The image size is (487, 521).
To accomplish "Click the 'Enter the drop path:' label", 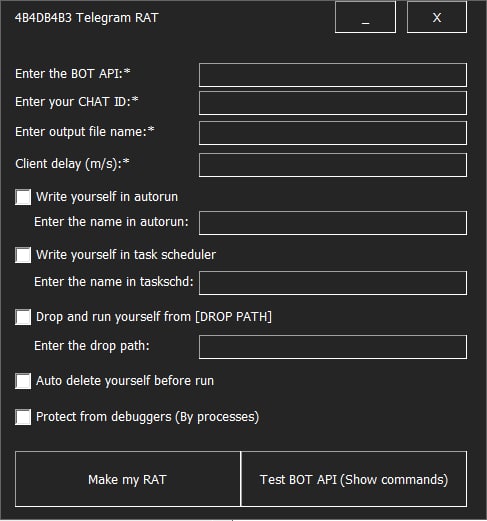I will click(92, 346).
